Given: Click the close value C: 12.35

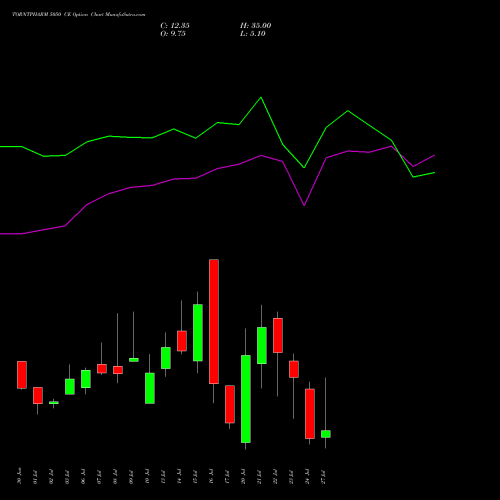Looking at the screenshot, I should click(175, 26).
